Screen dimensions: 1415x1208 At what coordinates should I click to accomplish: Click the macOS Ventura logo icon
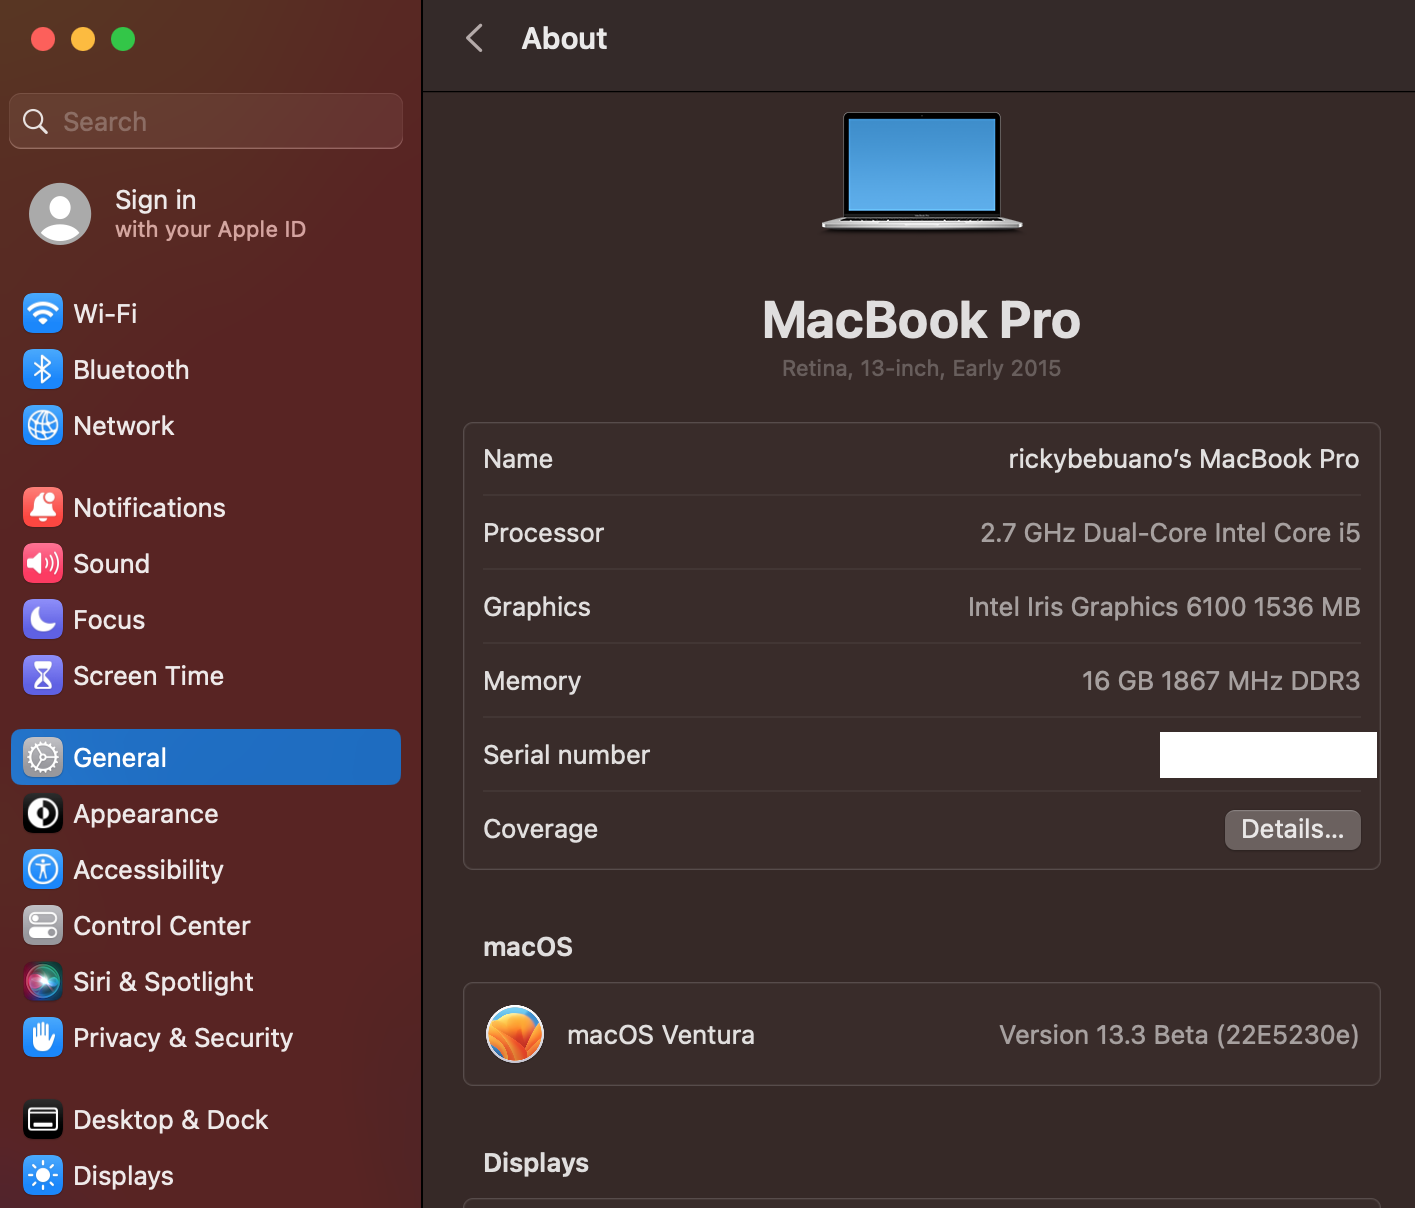[515, 1034]
